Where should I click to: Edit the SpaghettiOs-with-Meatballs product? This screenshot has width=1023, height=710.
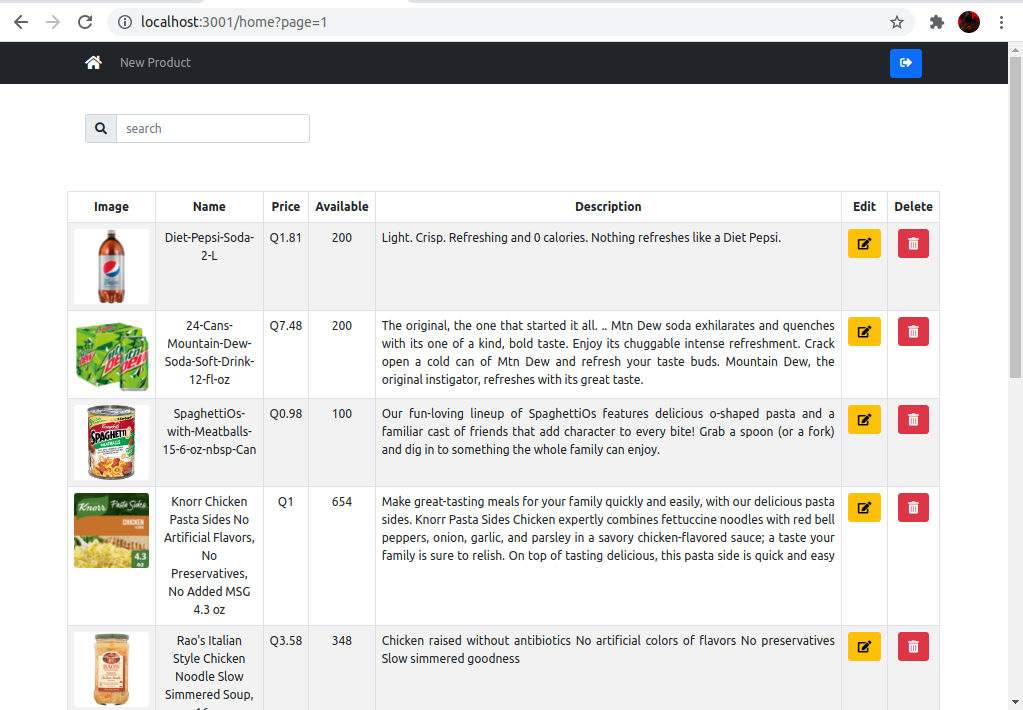tap(864, 420)
